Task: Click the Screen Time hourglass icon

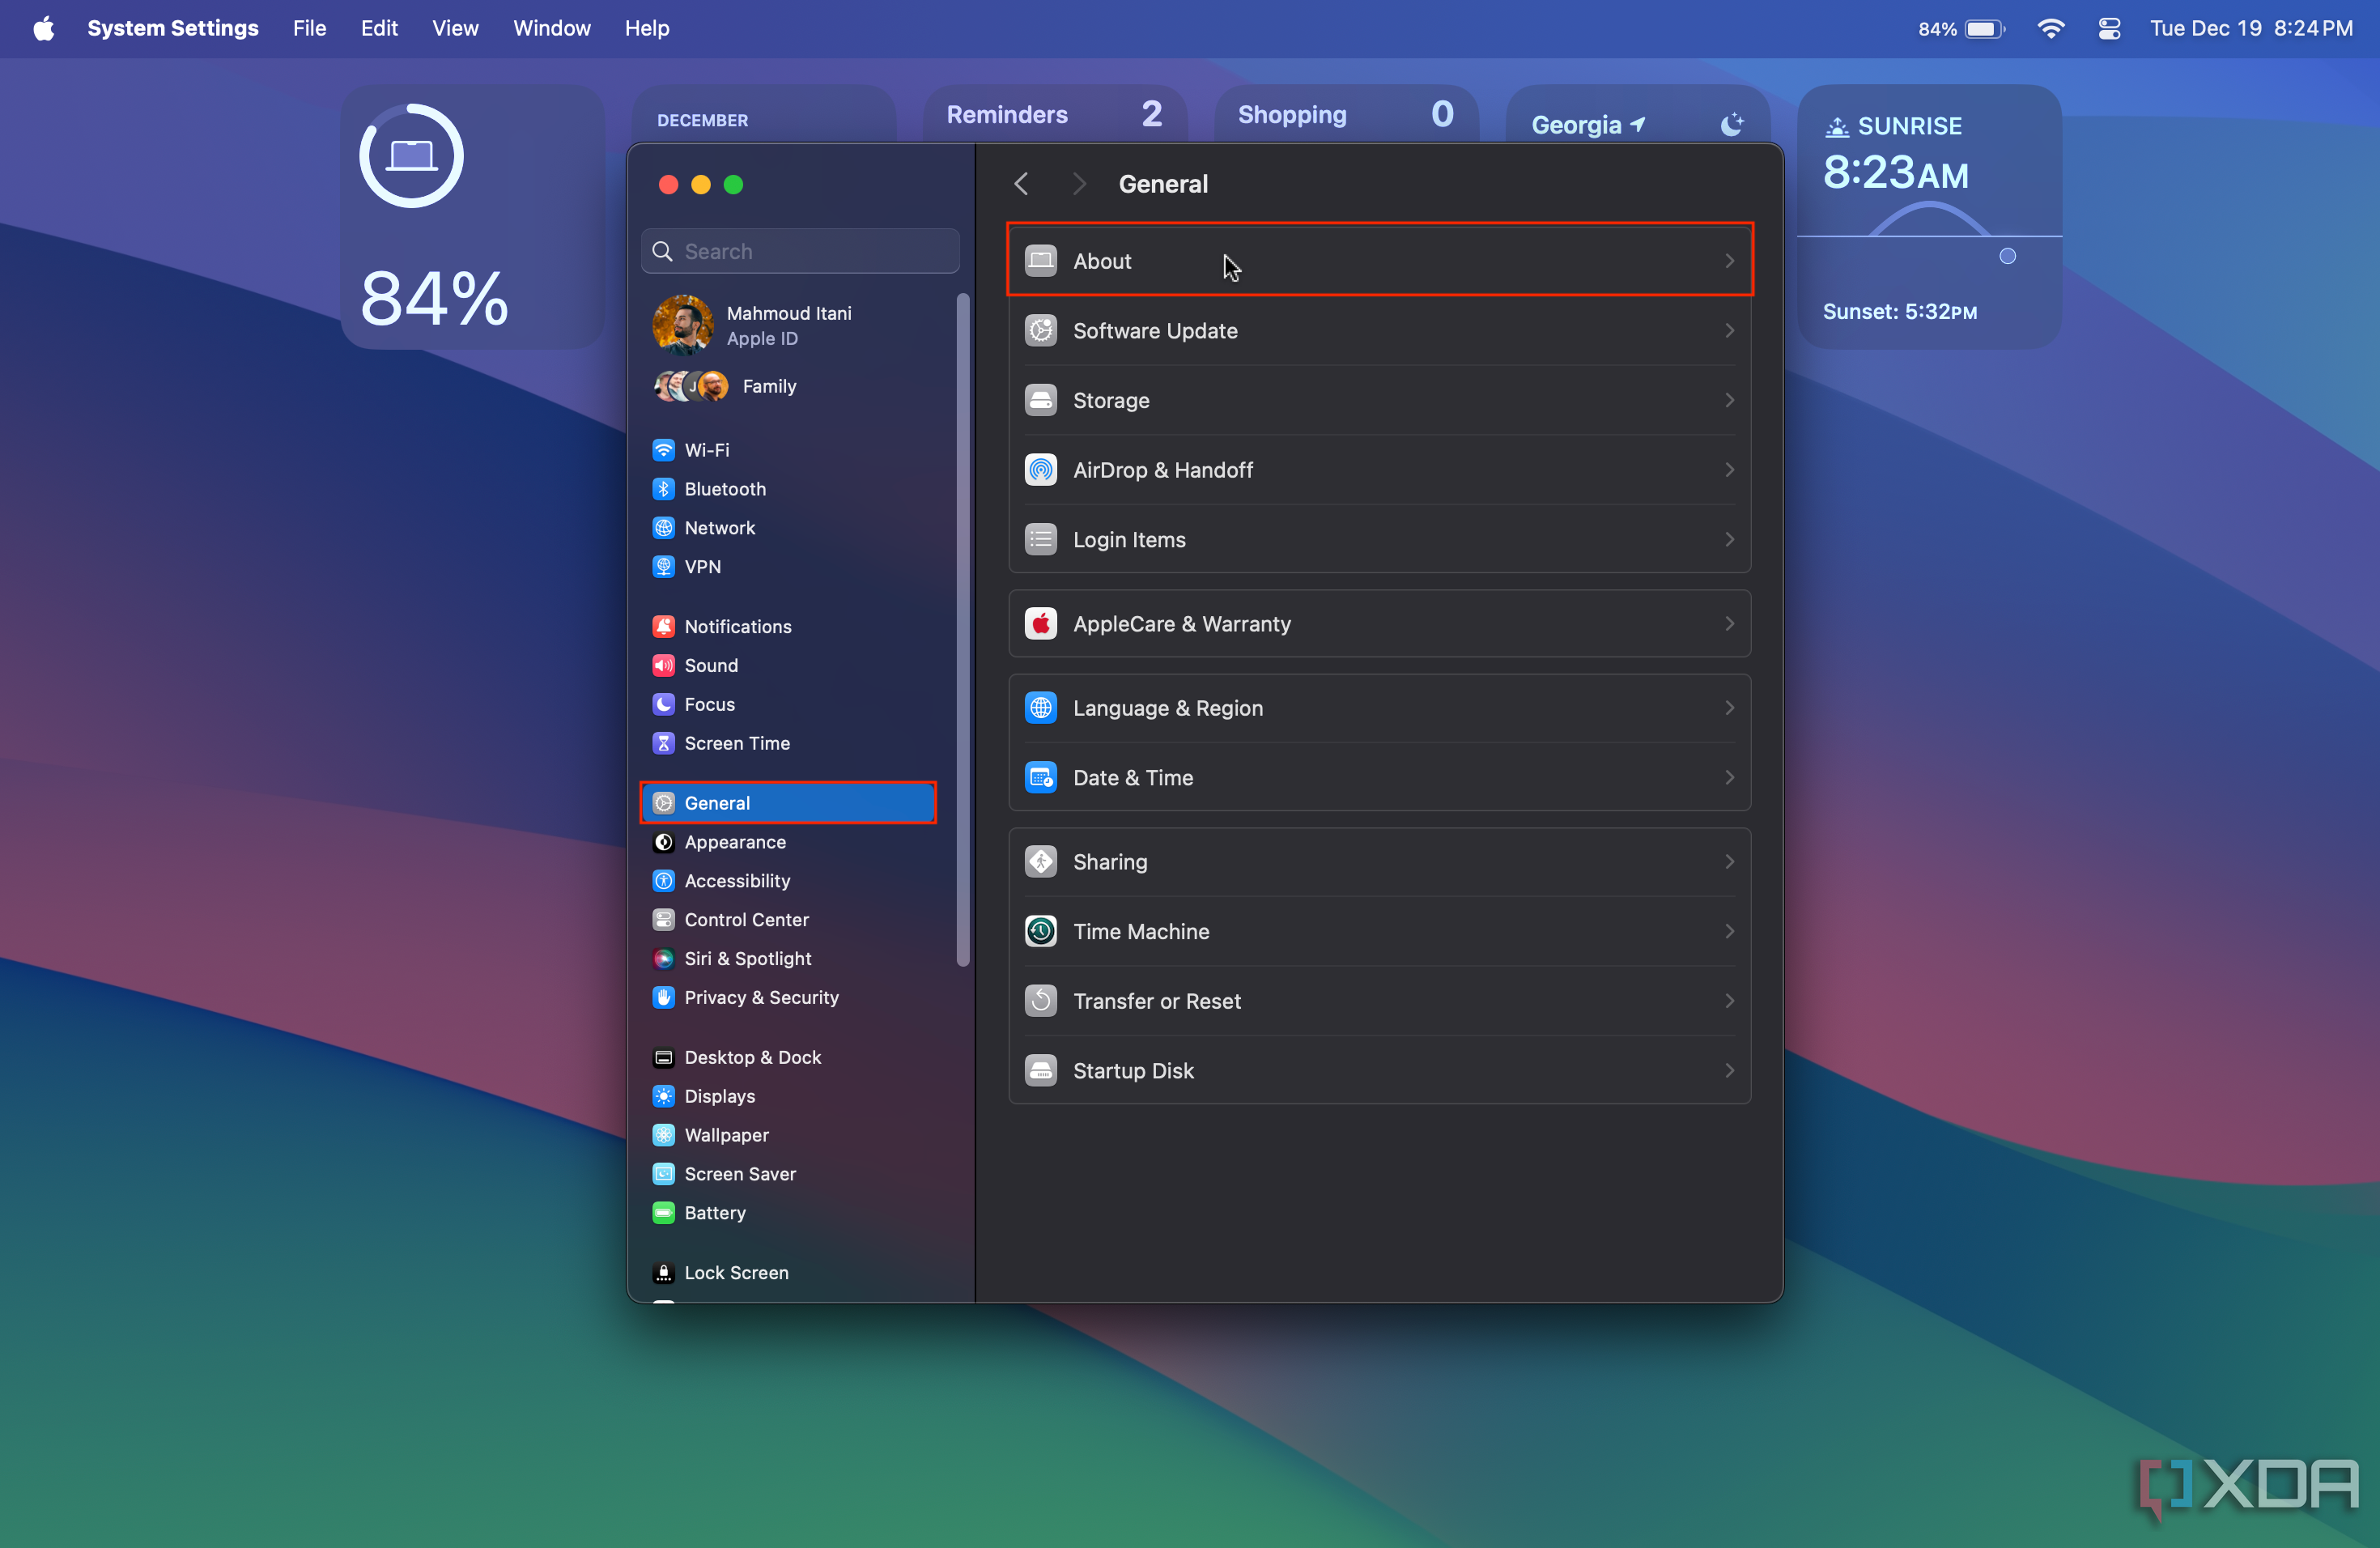Action: point(663,744)
